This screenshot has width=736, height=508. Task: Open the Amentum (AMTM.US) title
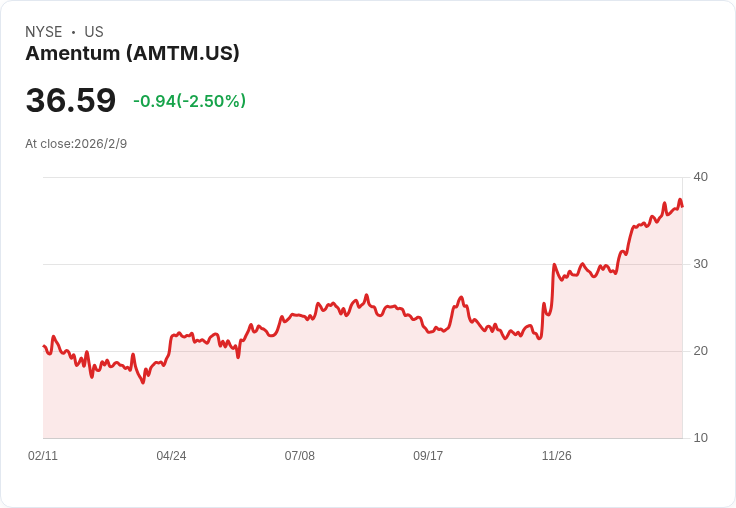(x=132, y=53)
